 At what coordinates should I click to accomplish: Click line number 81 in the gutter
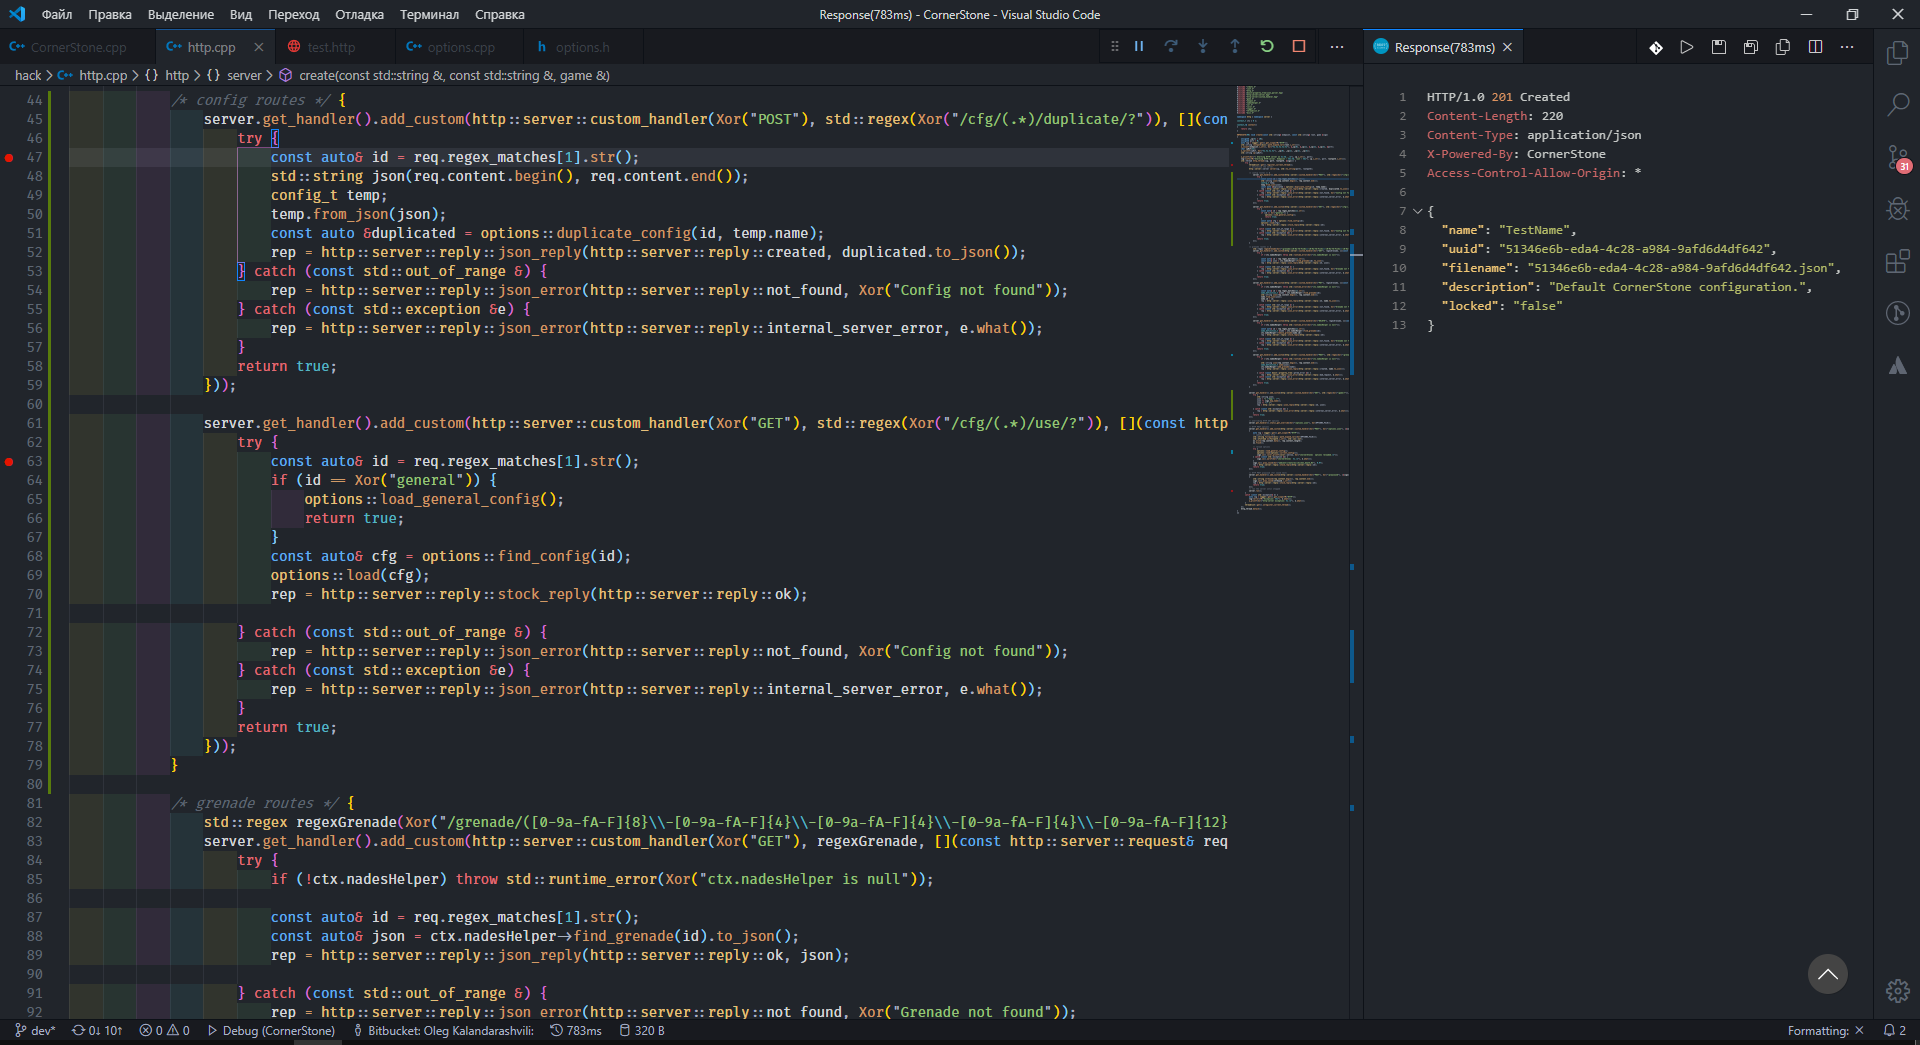coord(34,803)
